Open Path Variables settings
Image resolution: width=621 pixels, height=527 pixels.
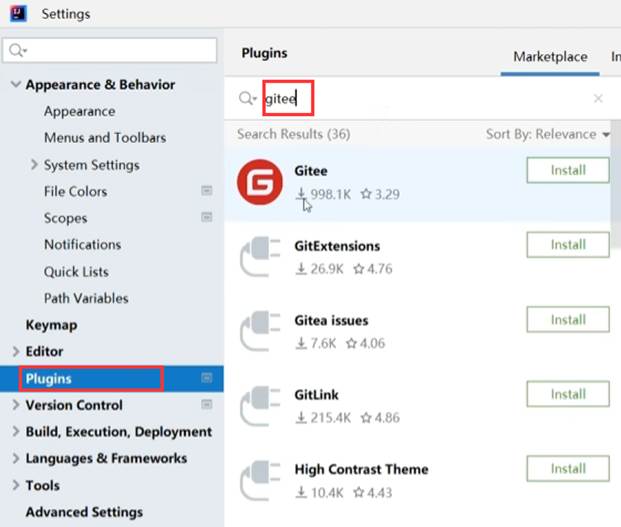(x=86, y=298)
